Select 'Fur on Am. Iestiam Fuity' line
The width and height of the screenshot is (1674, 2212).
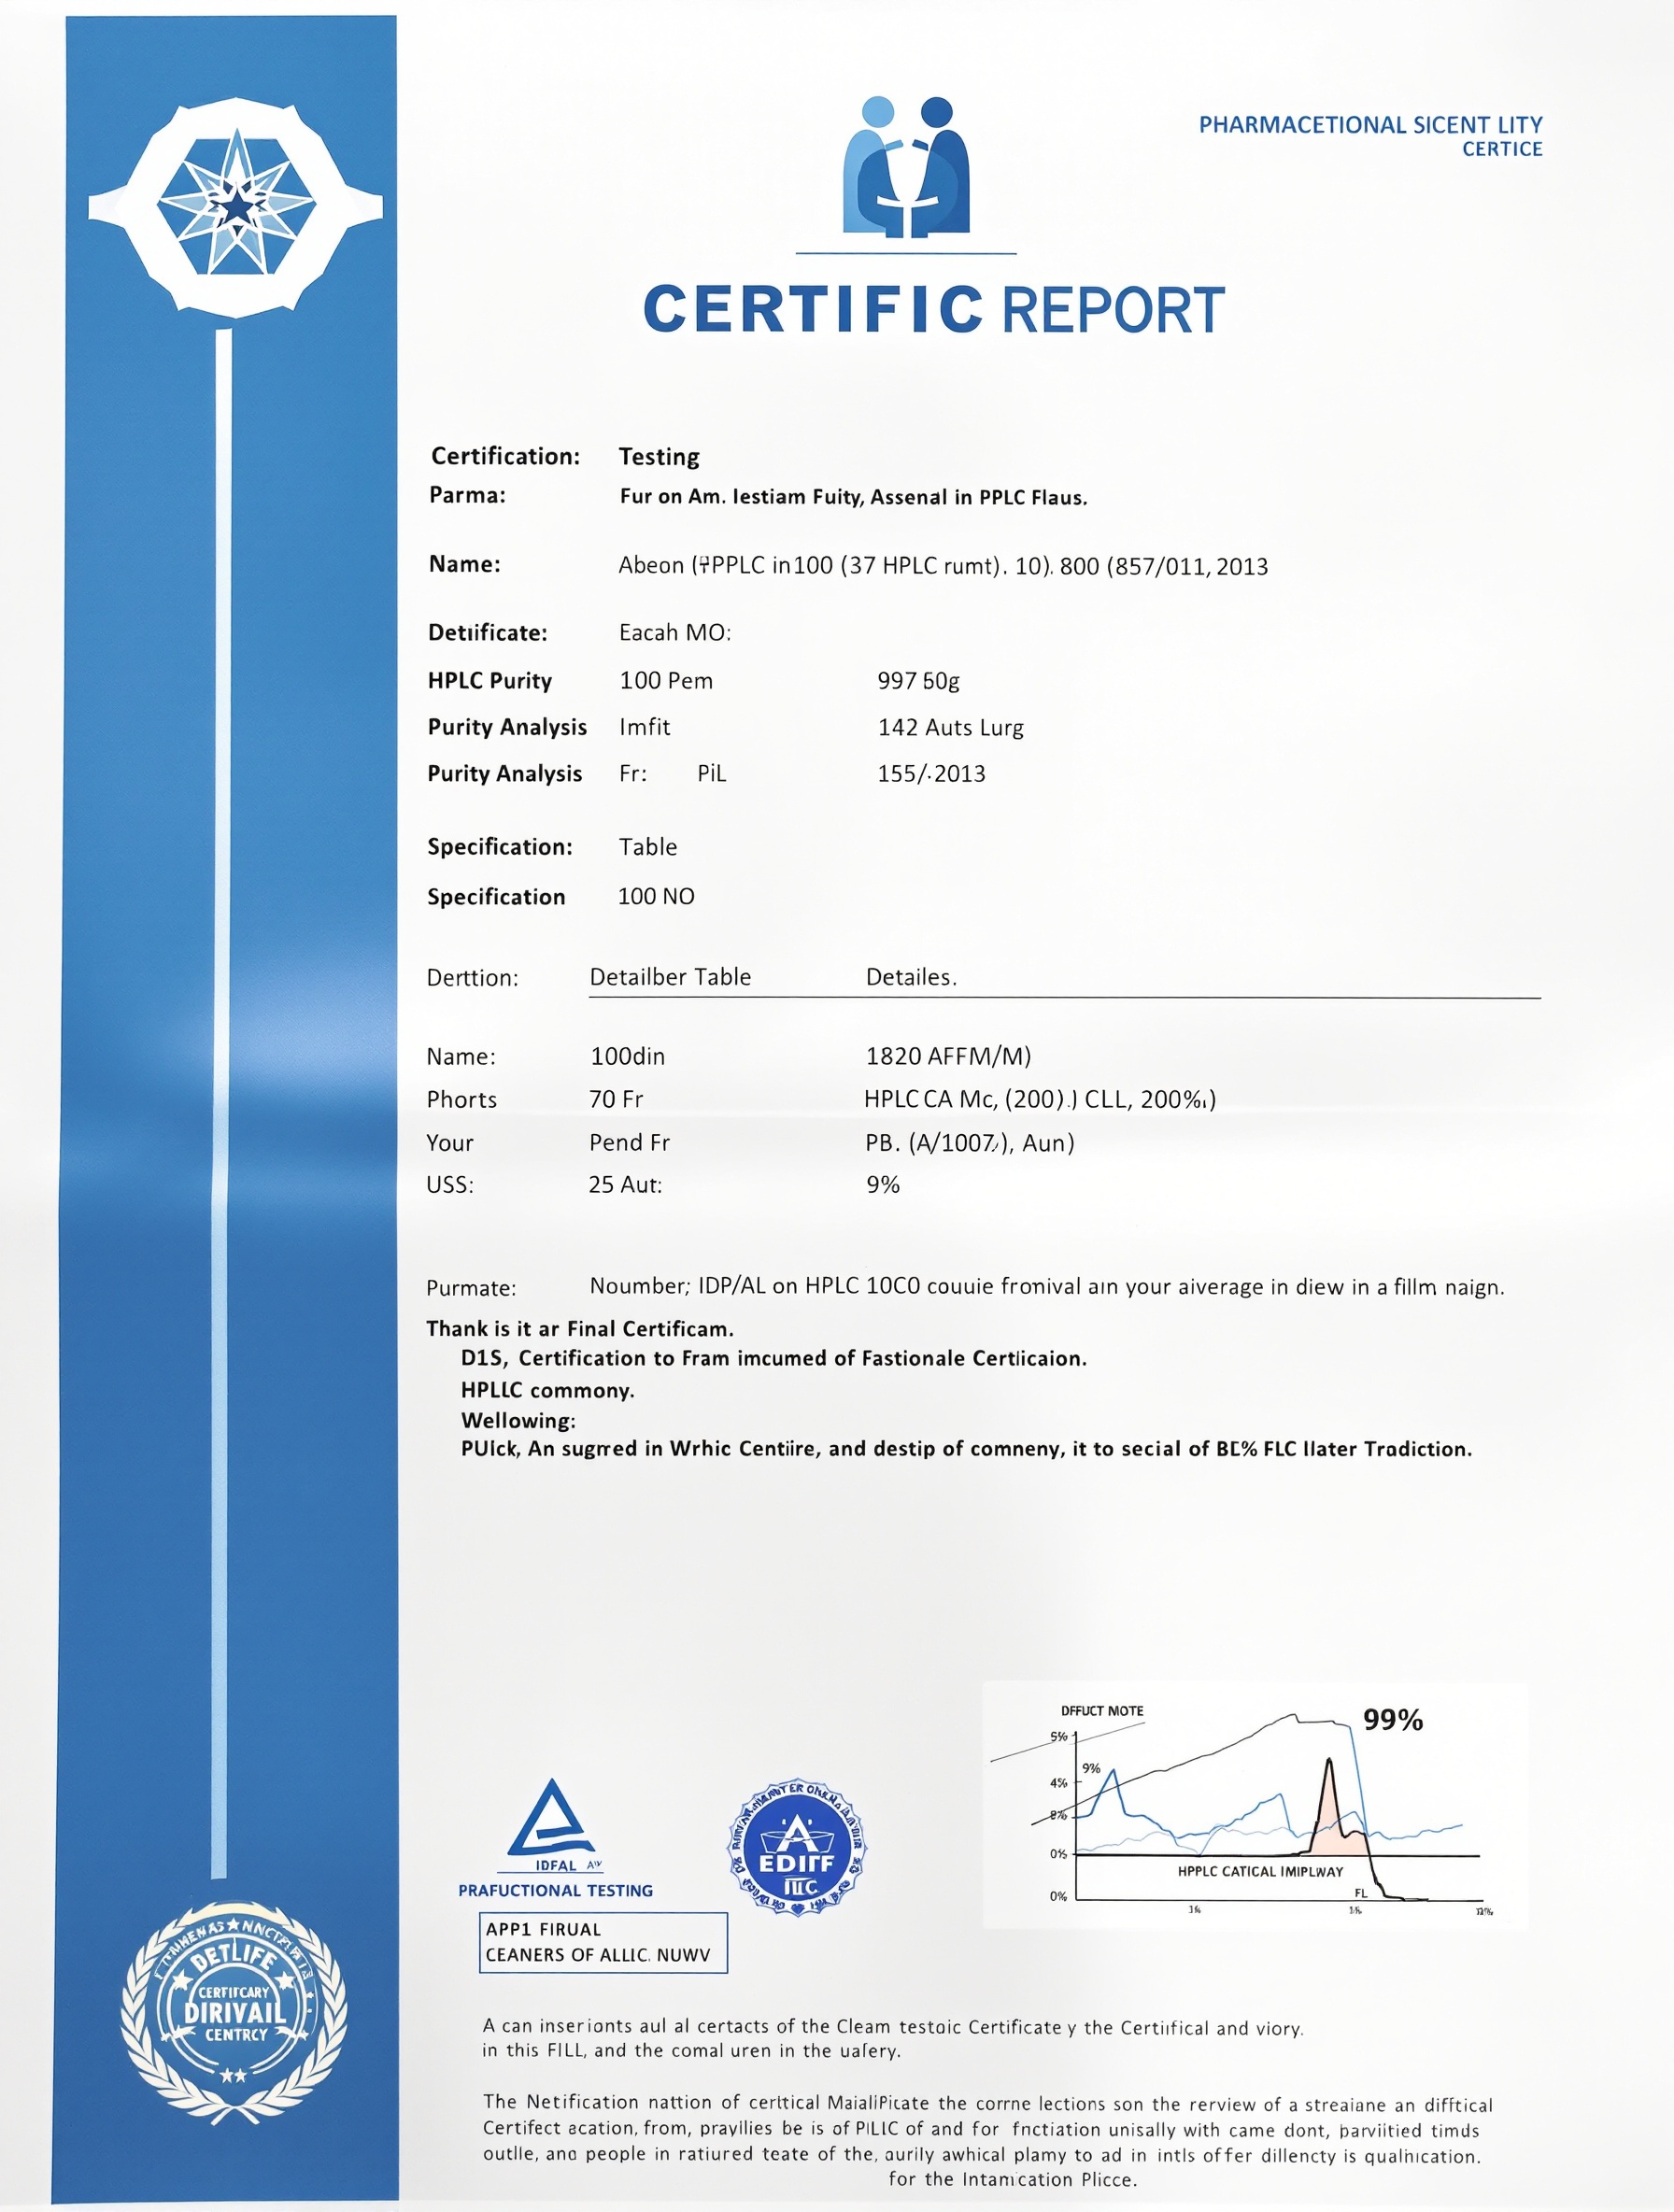tap(853, 497)
